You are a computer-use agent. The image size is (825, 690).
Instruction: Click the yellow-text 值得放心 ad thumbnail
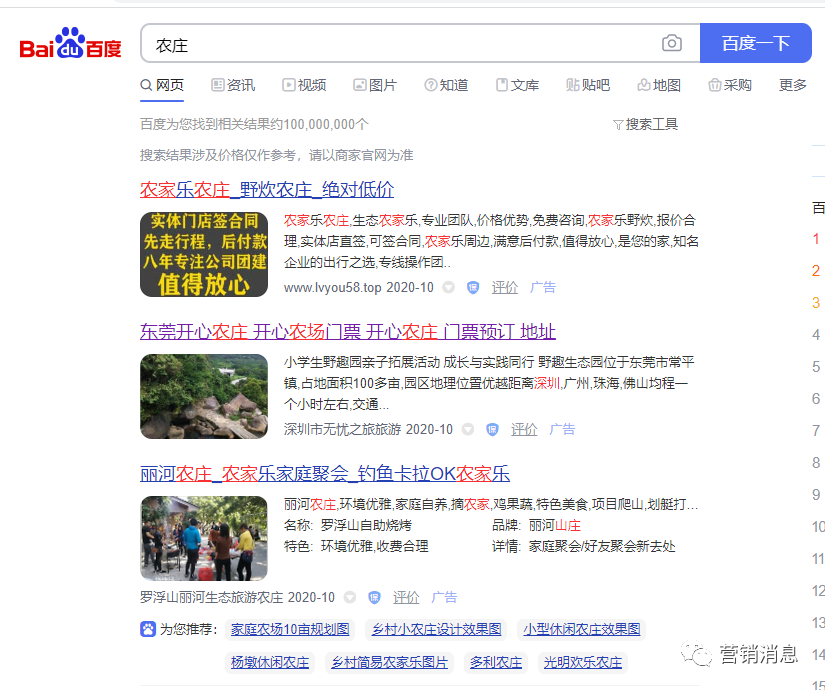coord(204,254)
